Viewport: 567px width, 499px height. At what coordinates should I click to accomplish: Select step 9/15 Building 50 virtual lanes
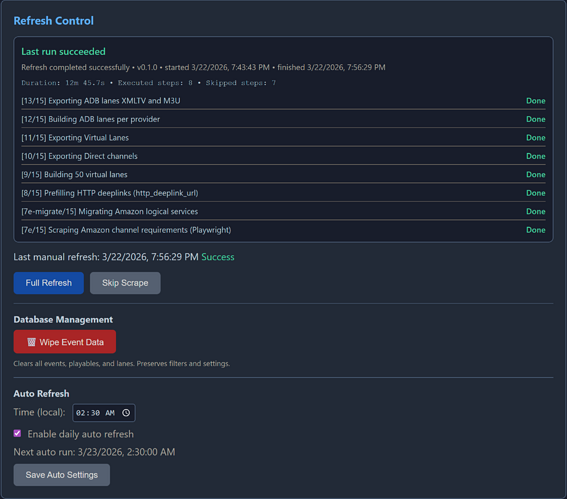coord(283,174)
